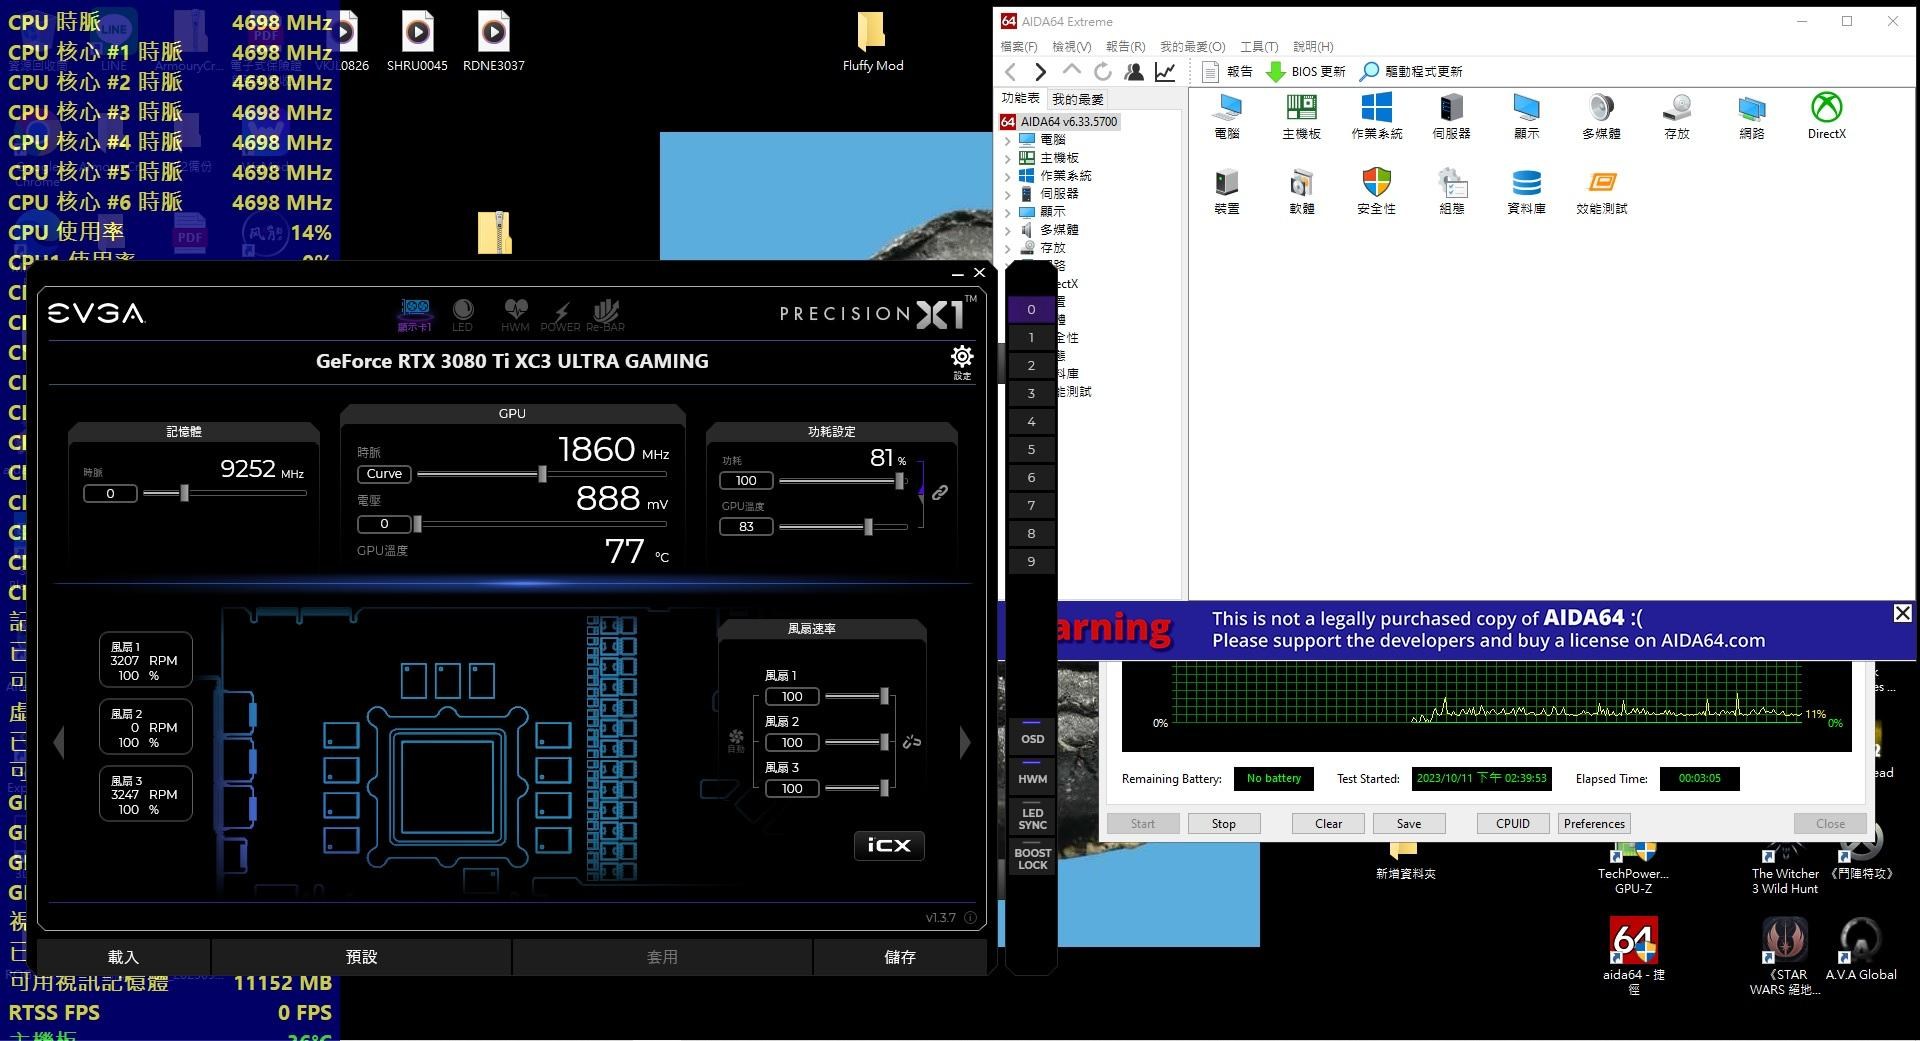1920x1041 pixels.
Task: Expand the 作業系統 tree node in AIDA64
Action: pyautogui.click(x=1008, y=176)
